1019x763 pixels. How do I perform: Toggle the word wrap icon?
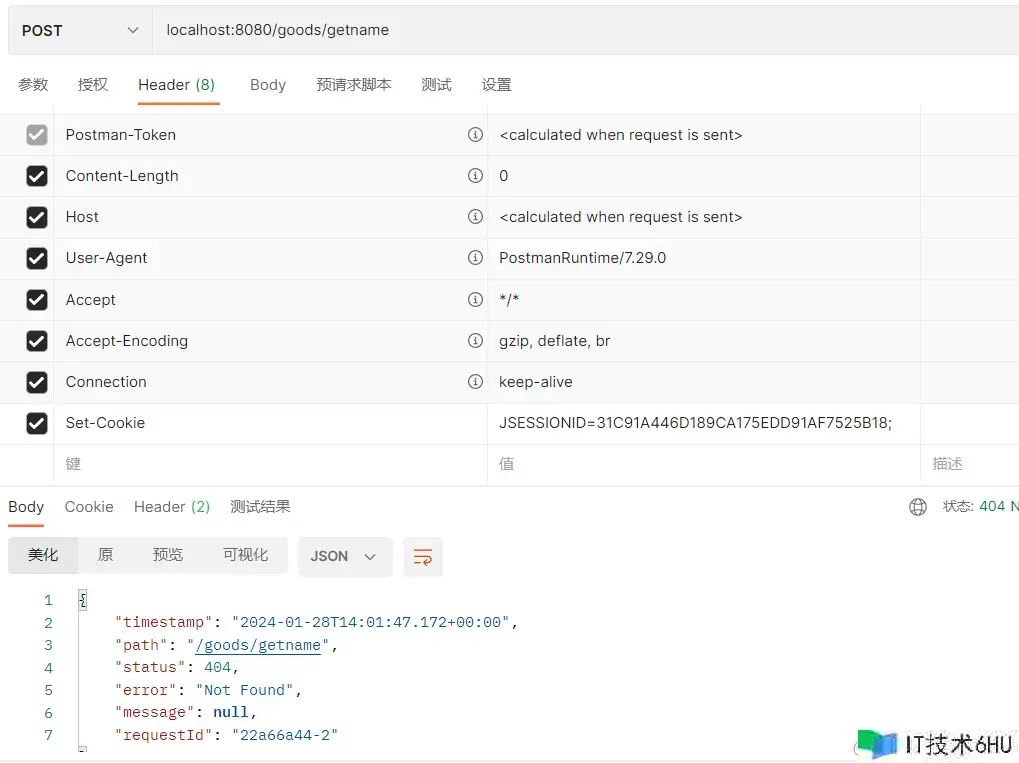423,557
